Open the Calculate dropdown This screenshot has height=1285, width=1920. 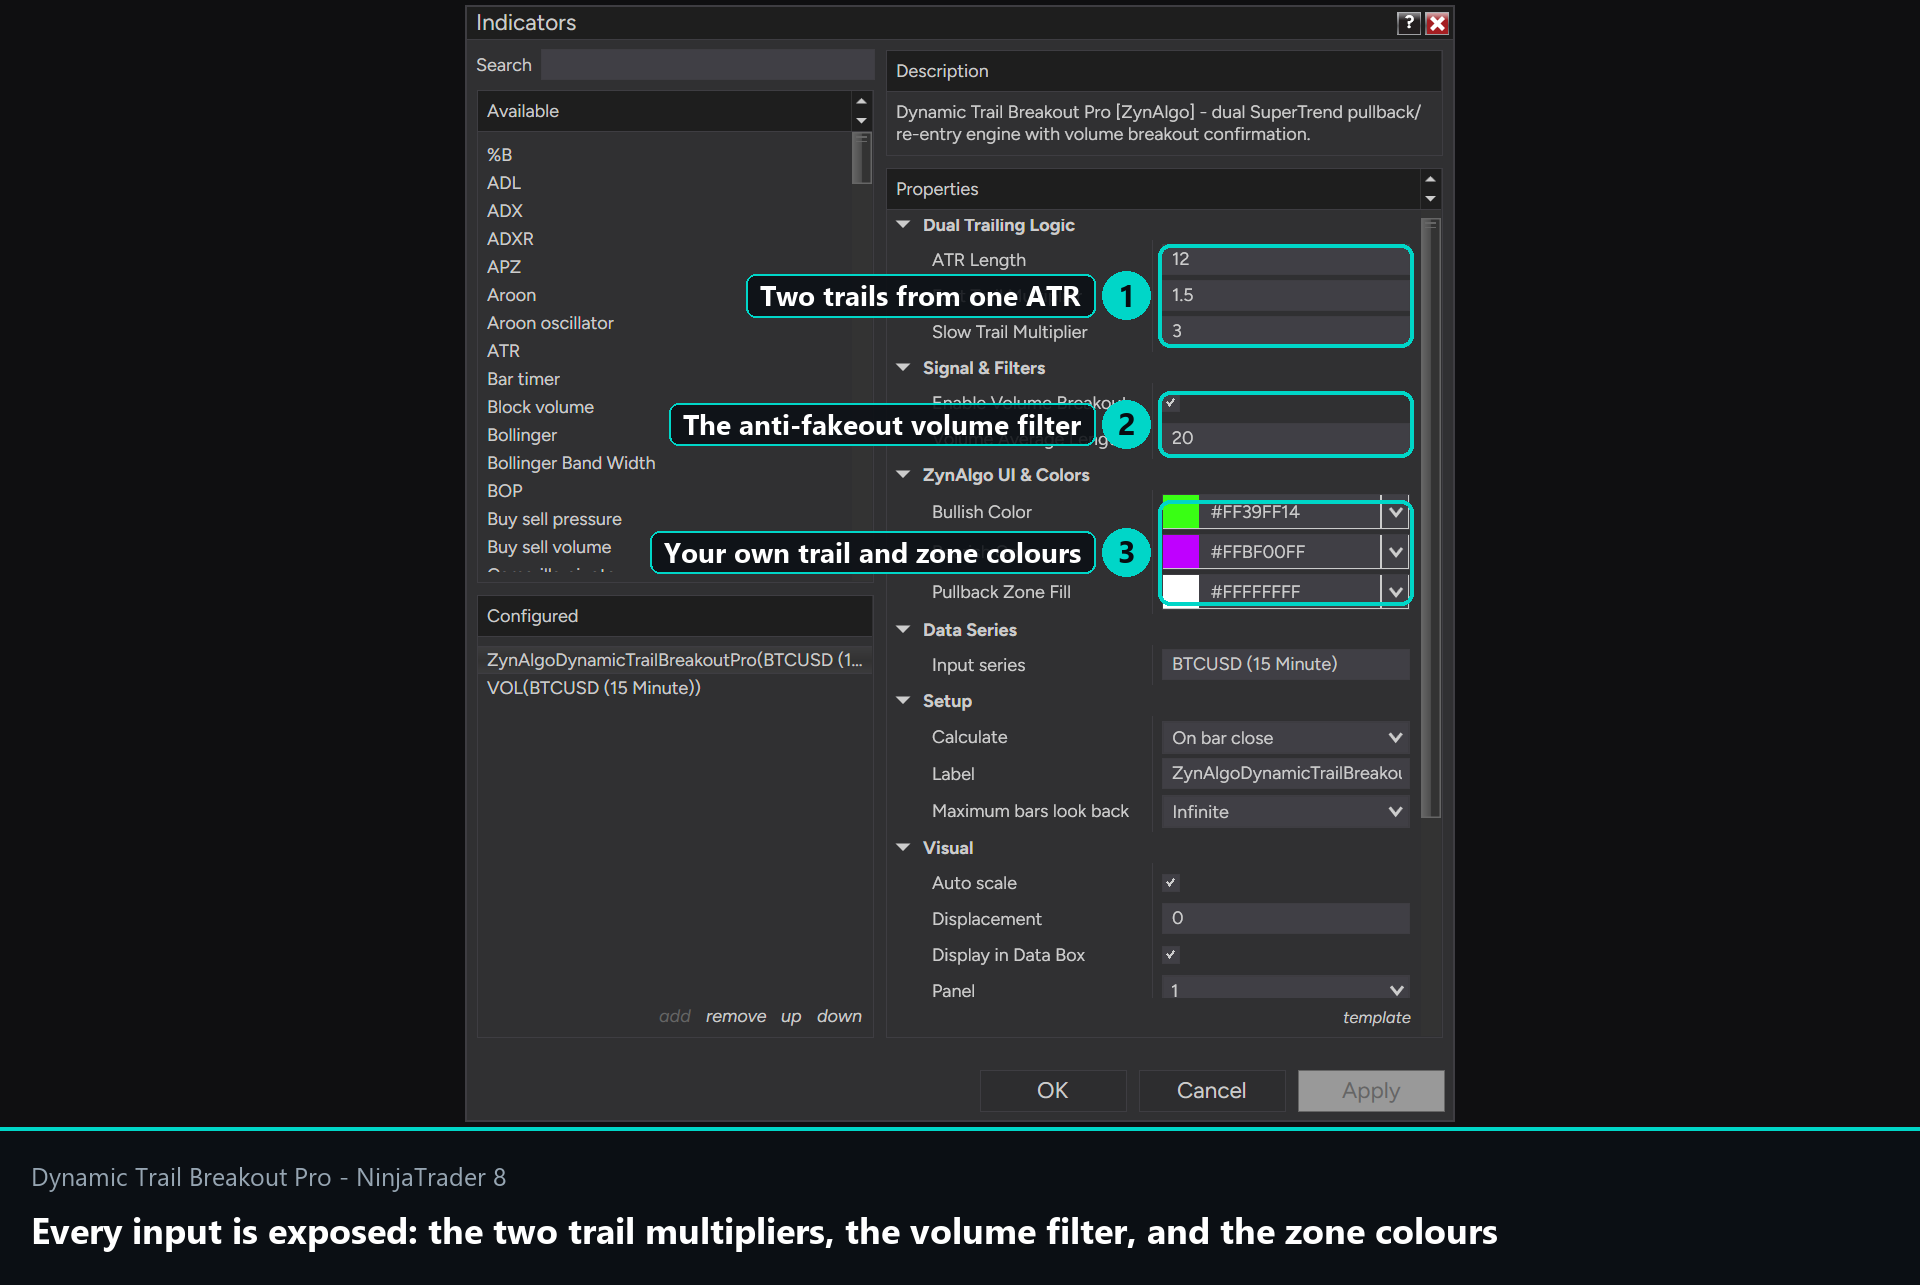pyautogui.click(x=1286, y=738)
